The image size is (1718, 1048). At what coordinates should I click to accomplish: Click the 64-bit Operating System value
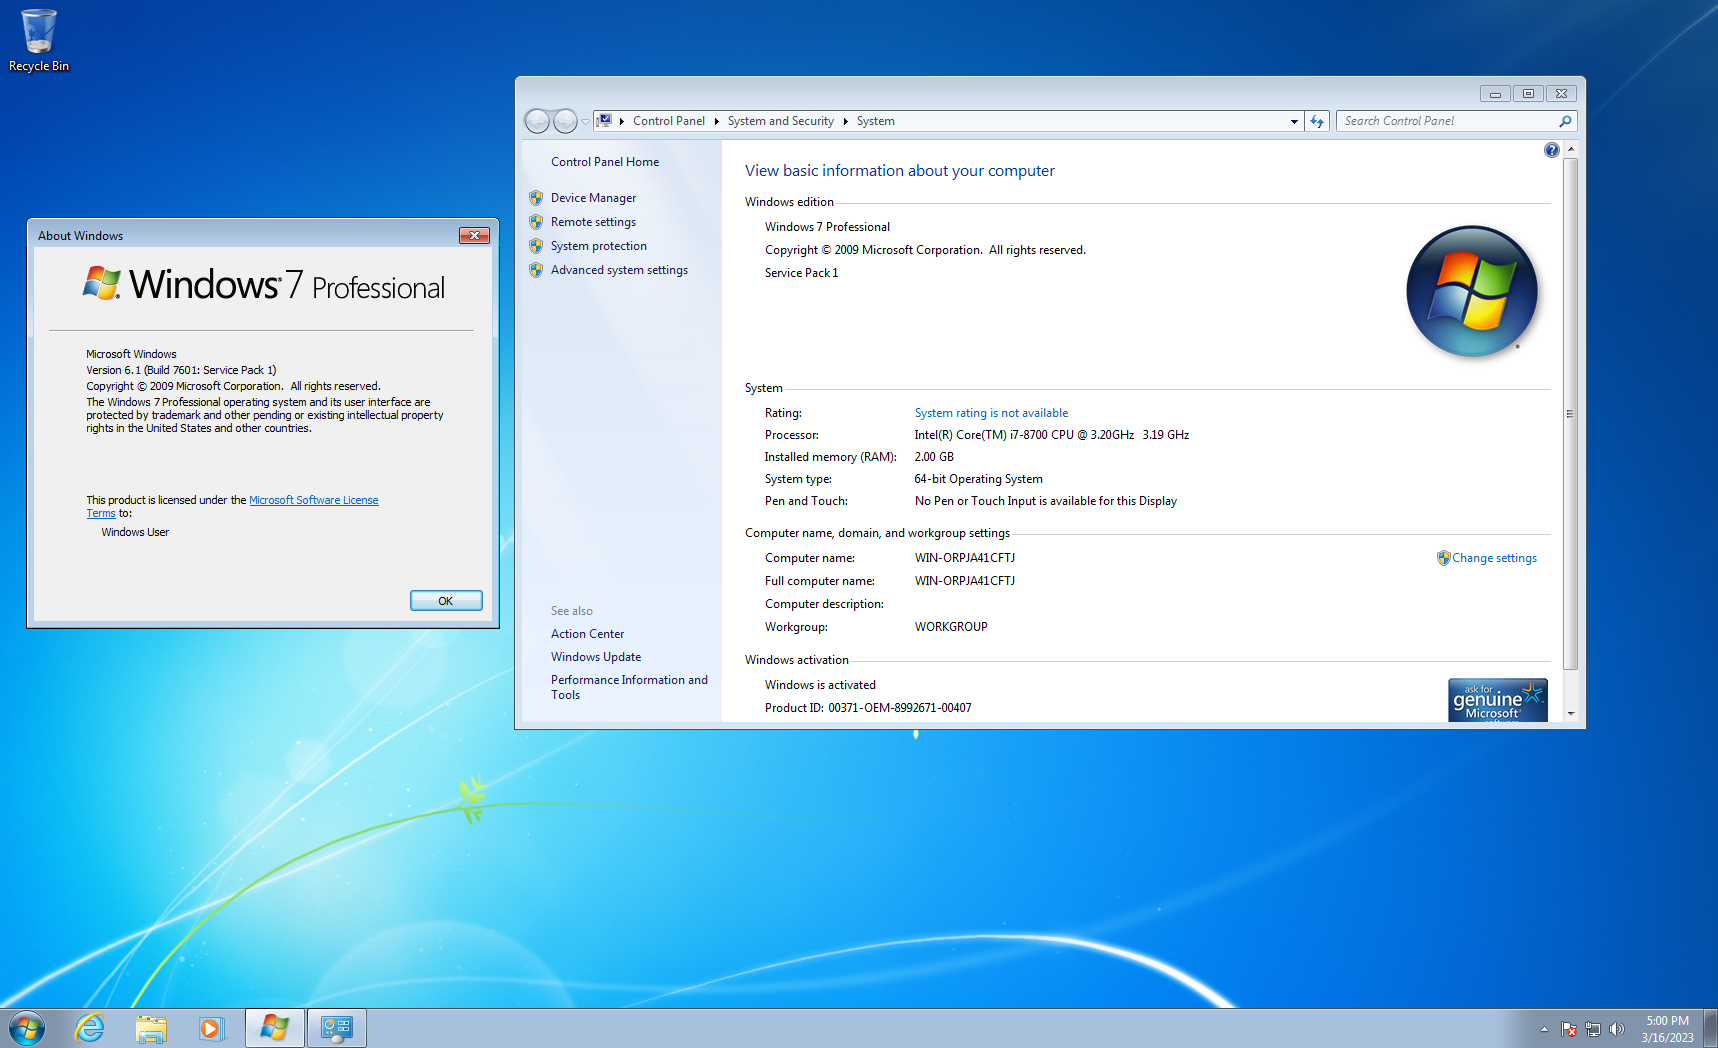(x=978, y=479)
